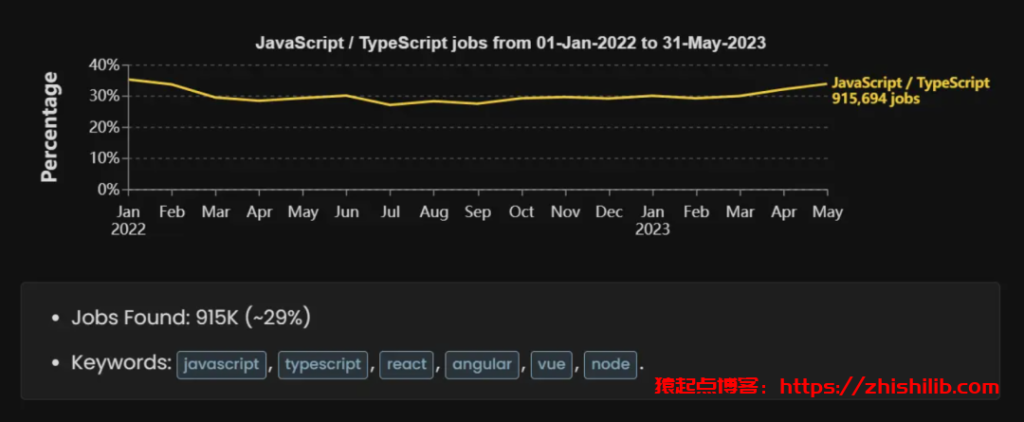1024x422 pixels.
Task: Click the 915,694 jobs legend value
Action: (x=875, y=99)
